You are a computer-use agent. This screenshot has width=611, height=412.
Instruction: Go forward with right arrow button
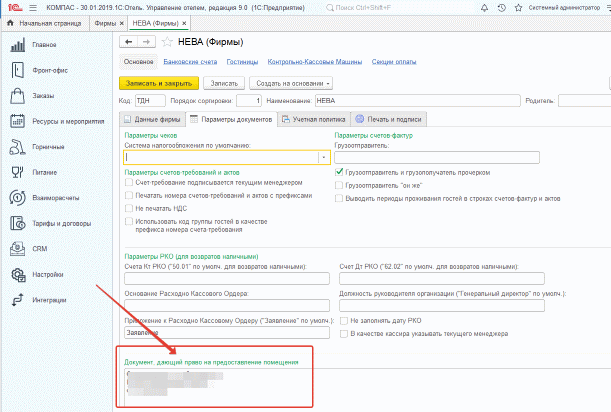click(147, 42)
